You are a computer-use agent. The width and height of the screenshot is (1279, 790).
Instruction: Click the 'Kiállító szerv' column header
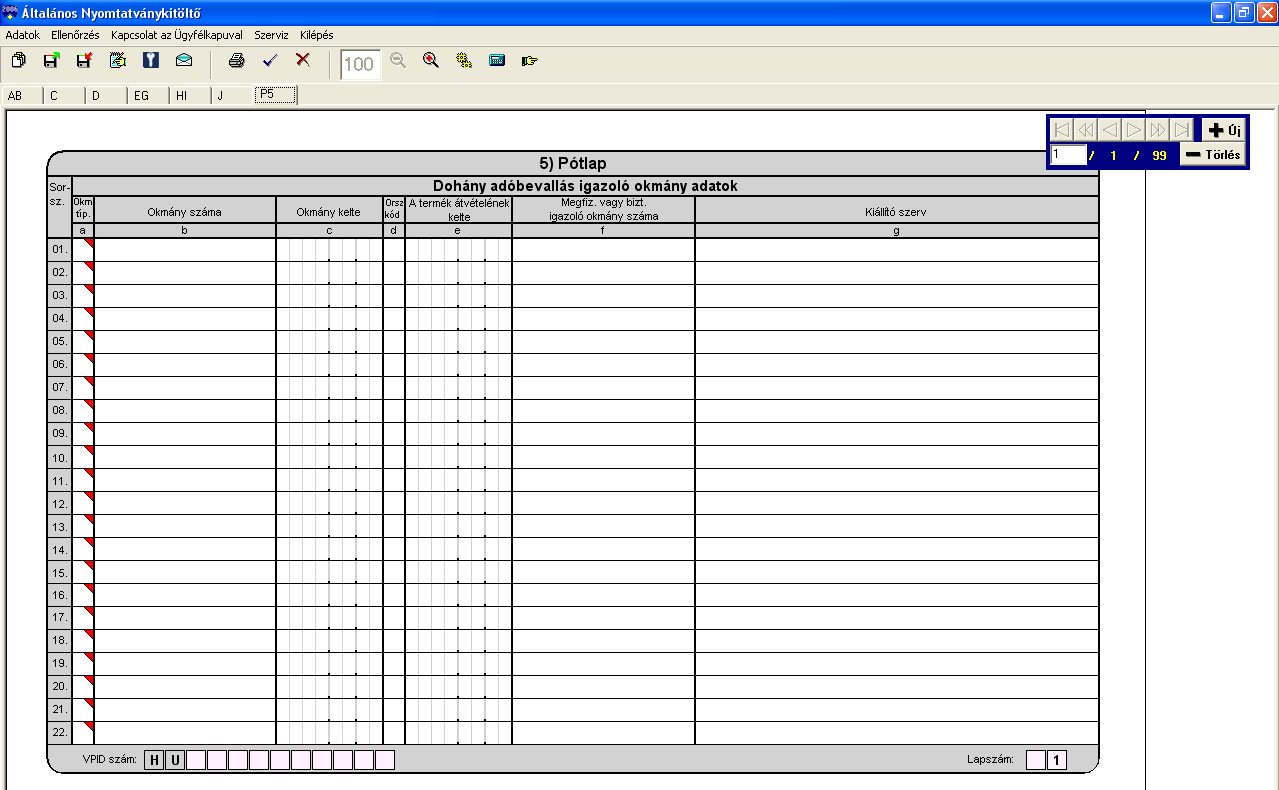coord(896,212)
